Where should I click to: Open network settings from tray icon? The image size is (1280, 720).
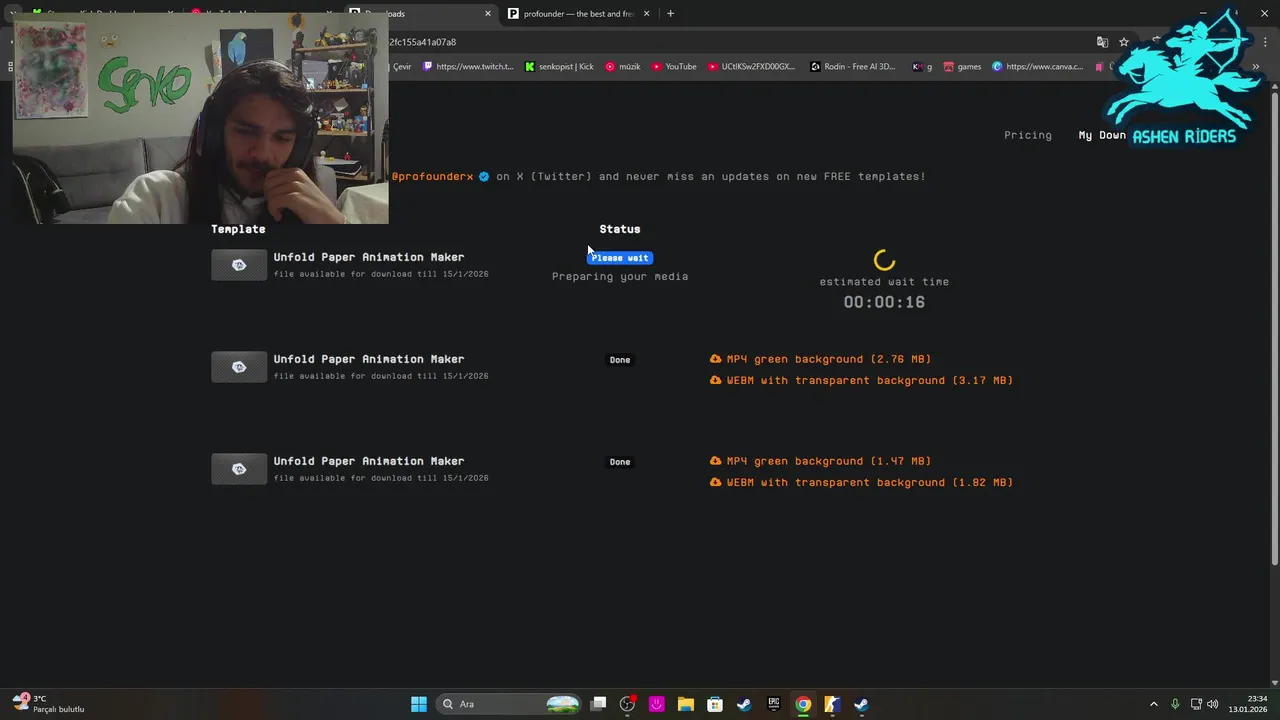click(x=1196, y=704)
